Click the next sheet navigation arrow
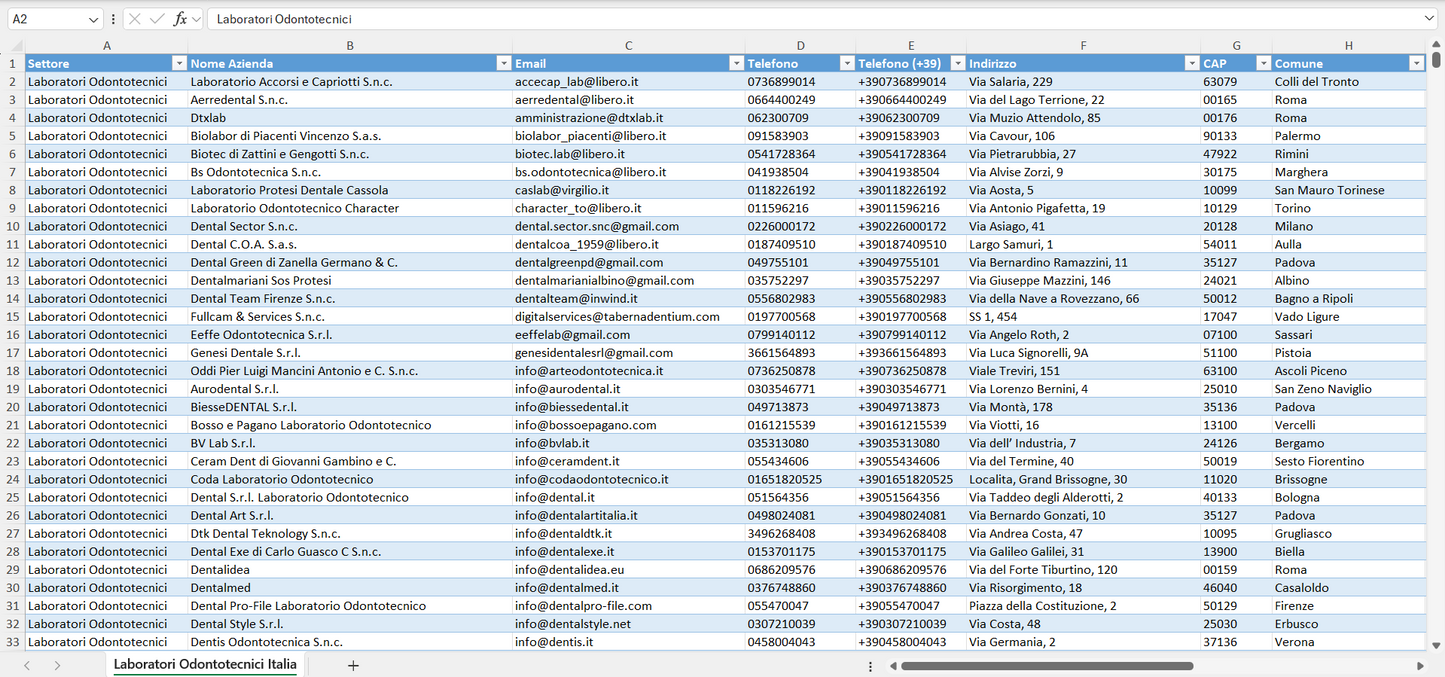The height and width of the screenshot is (677, 1445). (57, 665)
